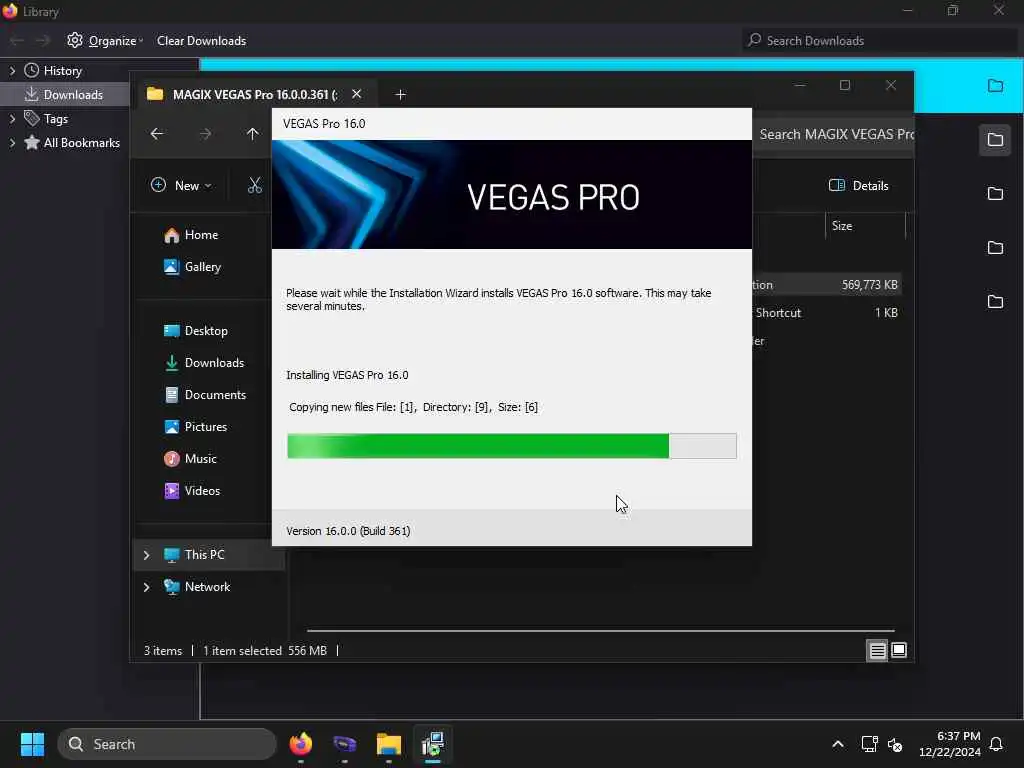This screenshot has width=1024, height=768.
Task: Select Network in navigation pane
Action: pos(197,587)
